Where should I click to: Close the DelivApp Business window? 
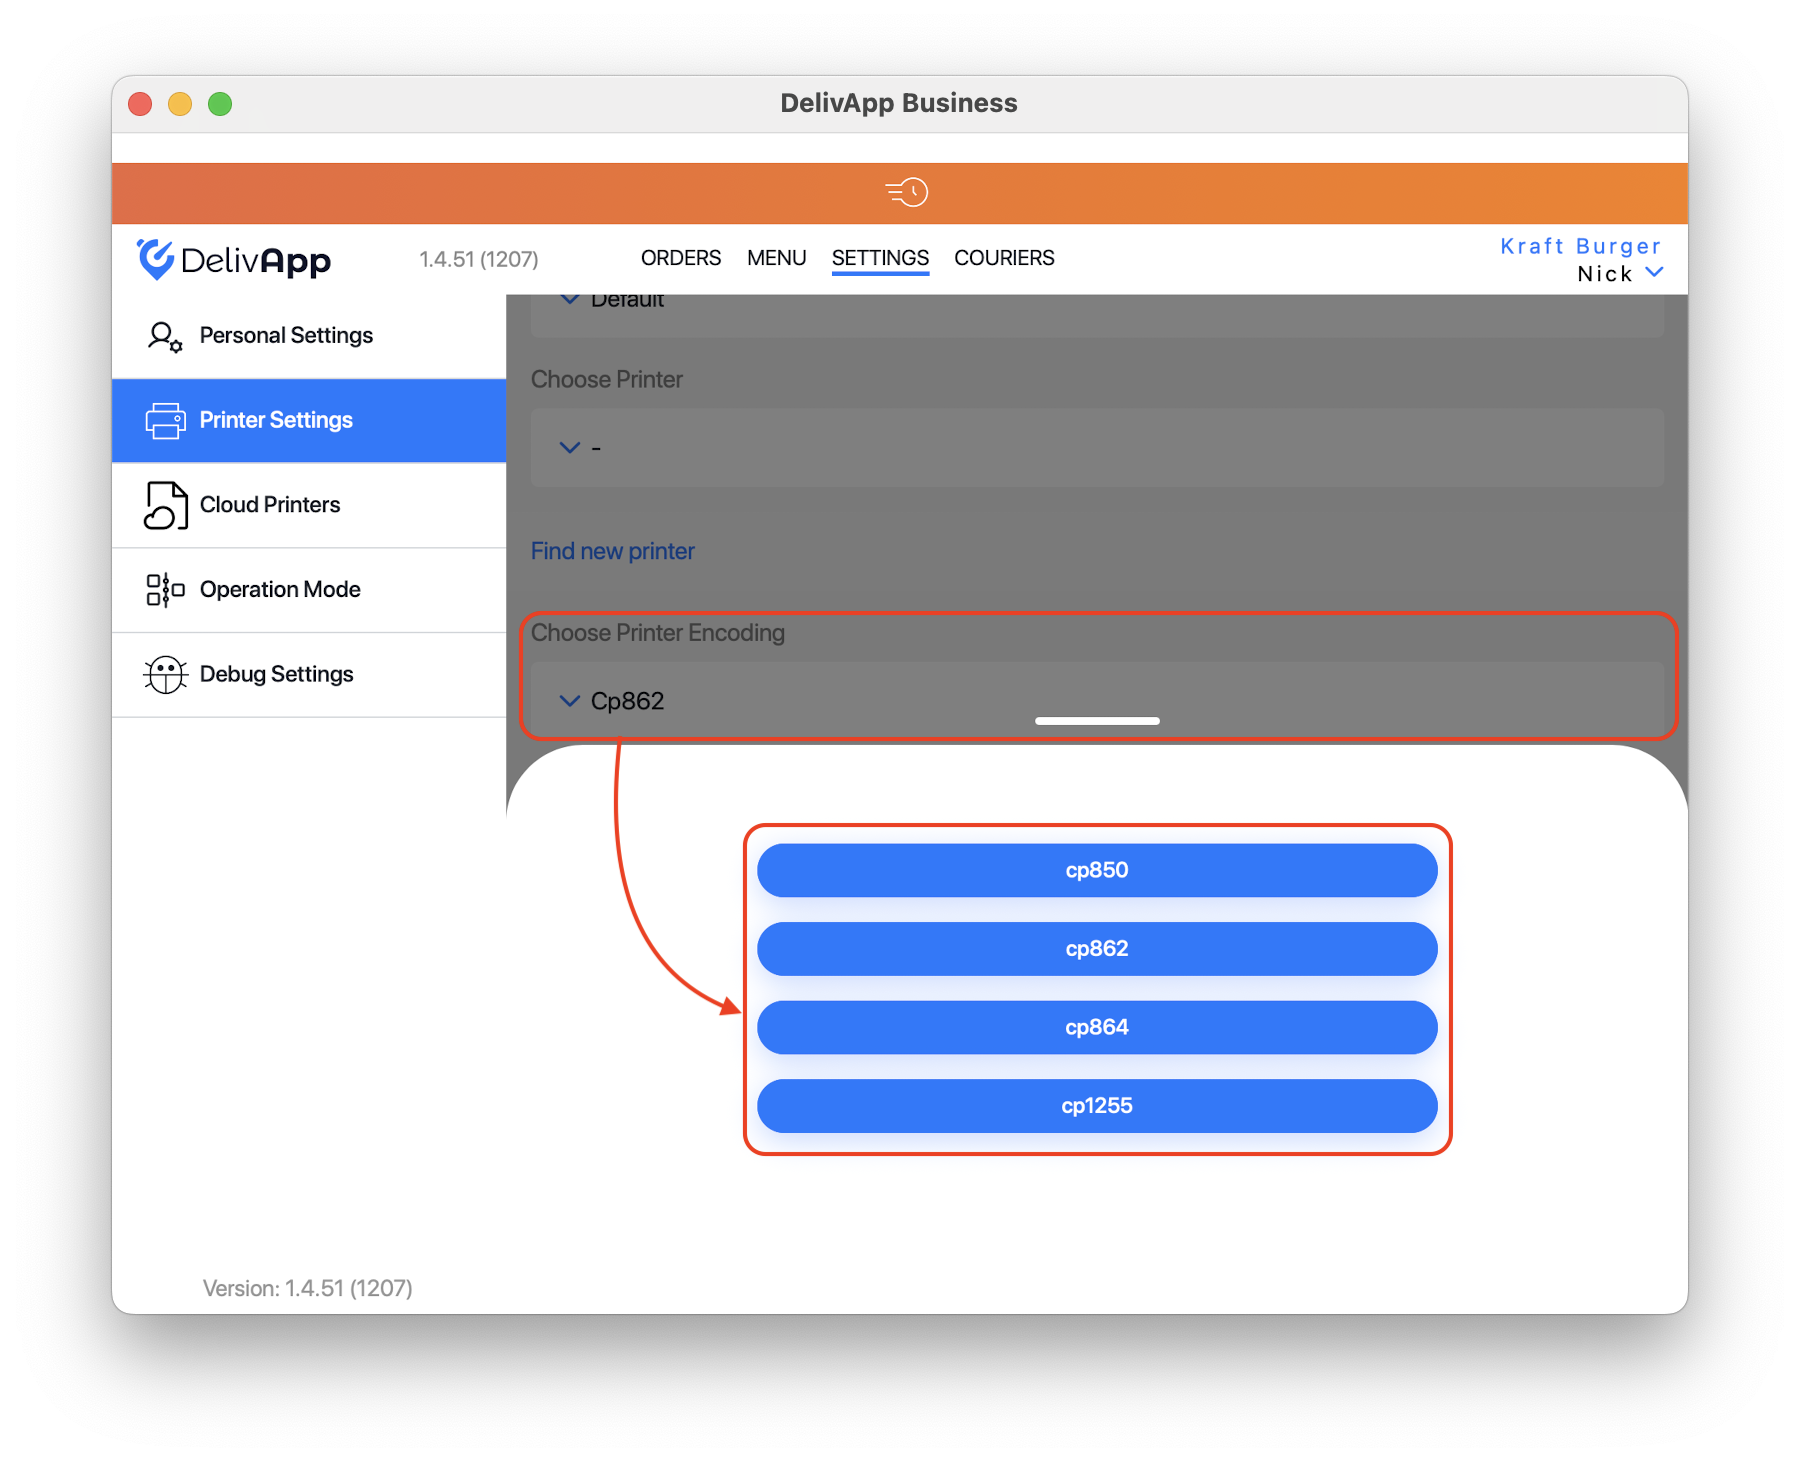coord(140,104)
